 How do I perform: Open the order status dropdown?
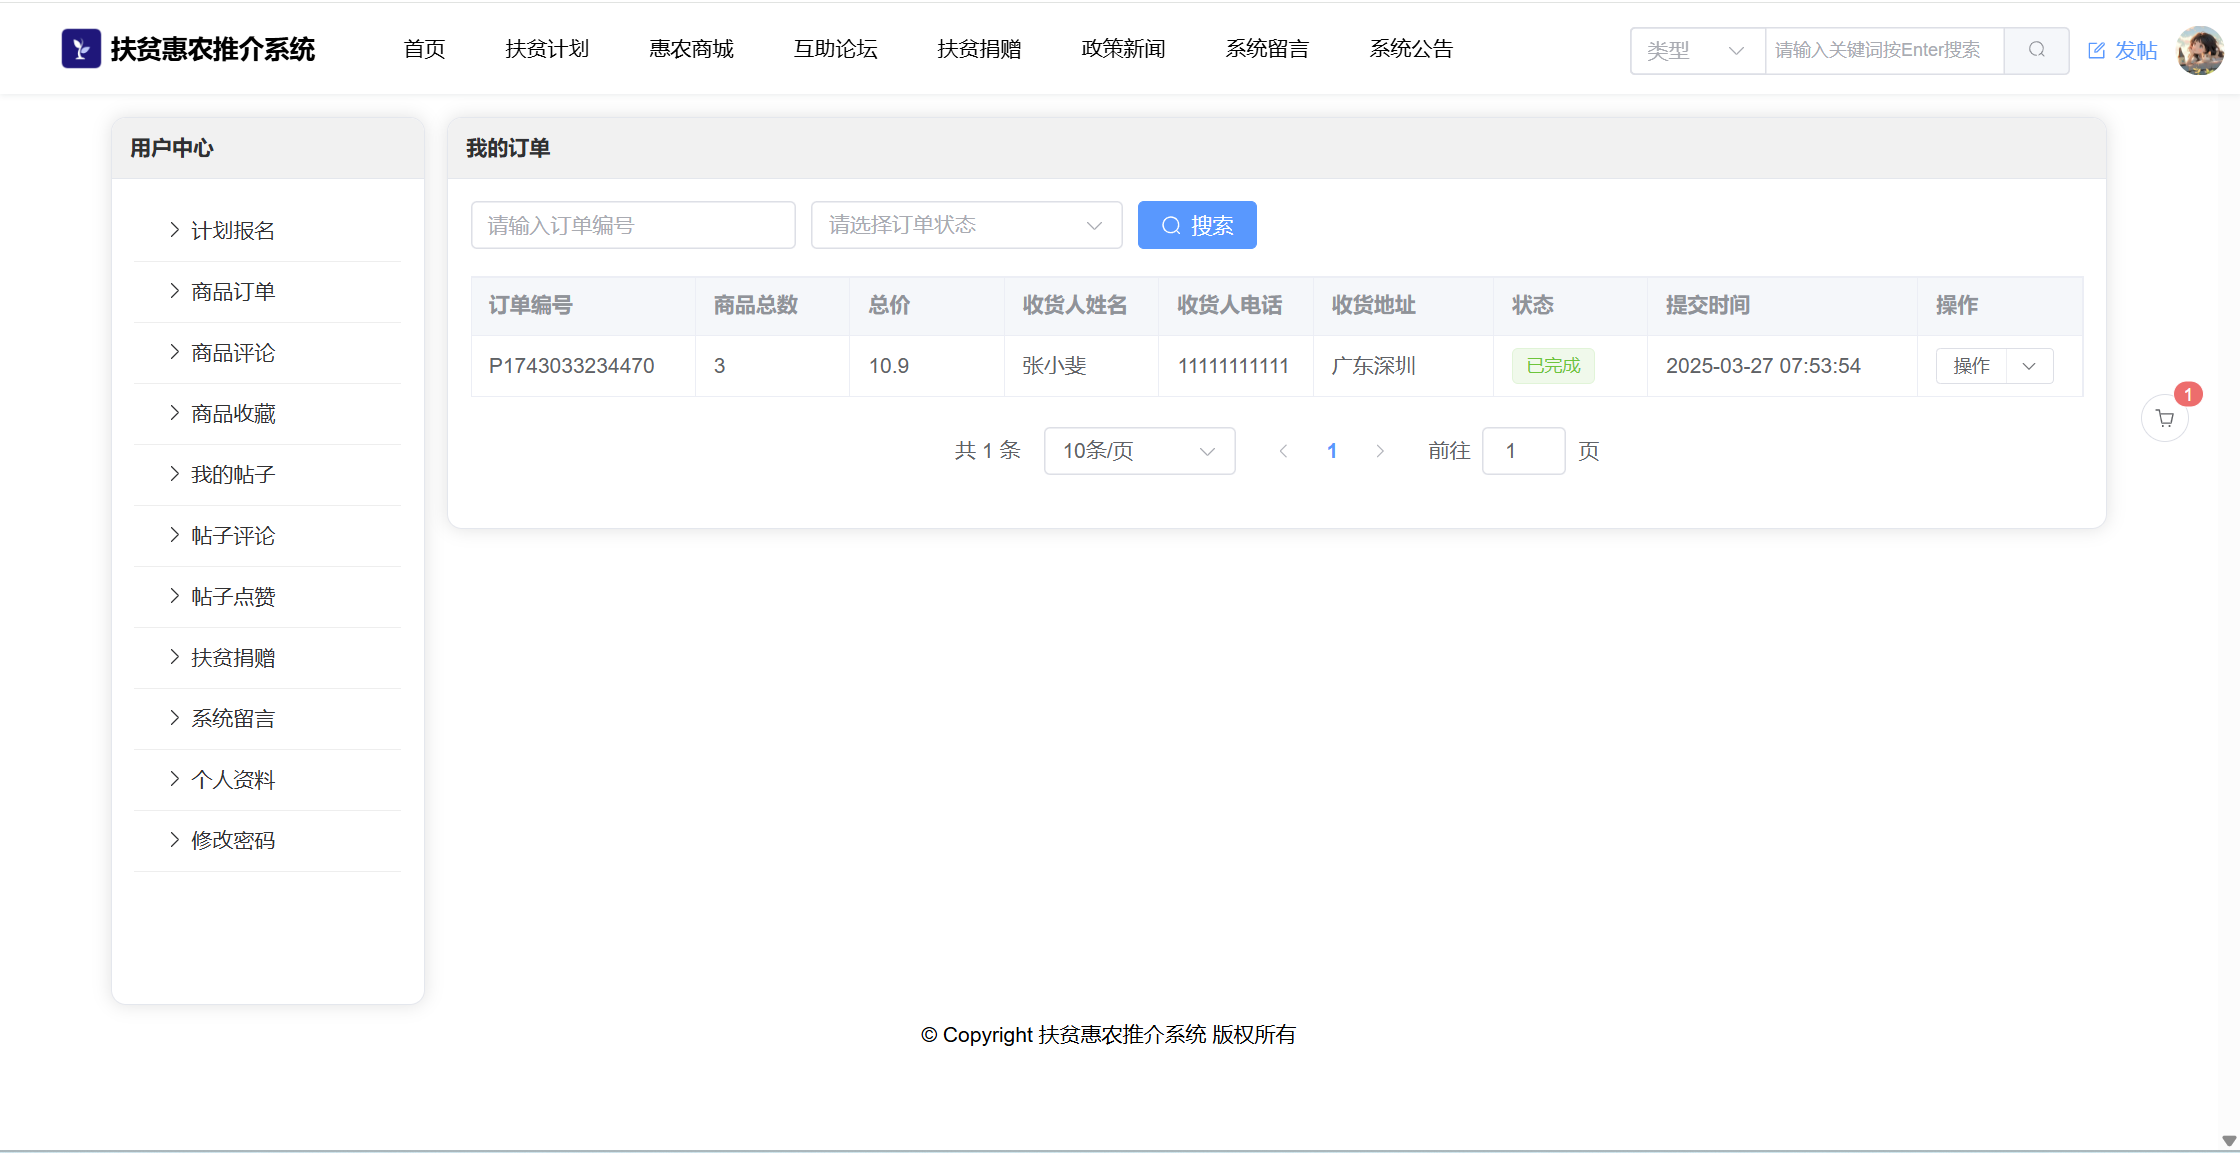tap(966, 225)
